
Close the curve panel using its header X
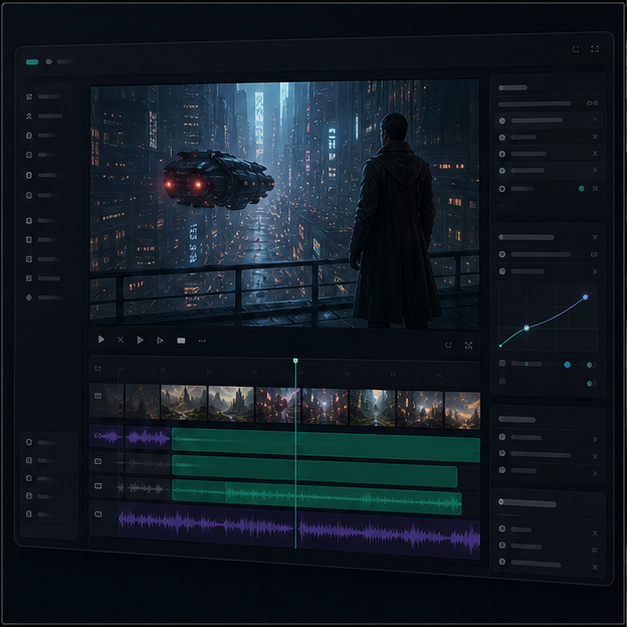595,238
